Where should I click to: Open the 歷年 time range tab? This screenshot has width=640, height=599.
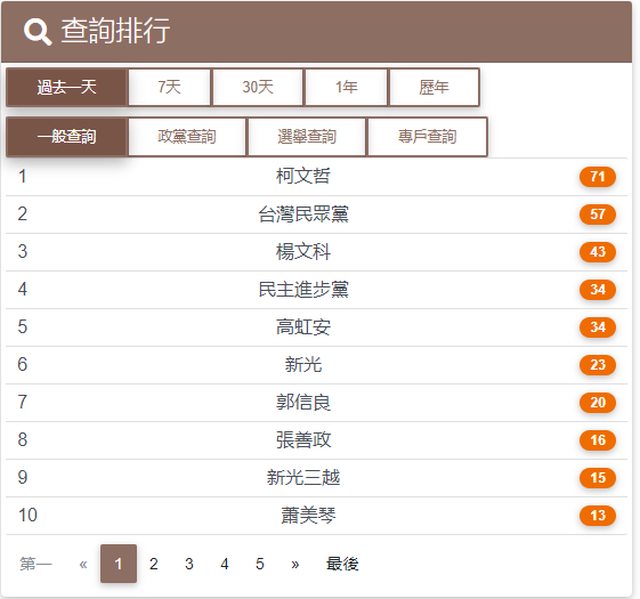pyautogui.click(x=433, y=87)
